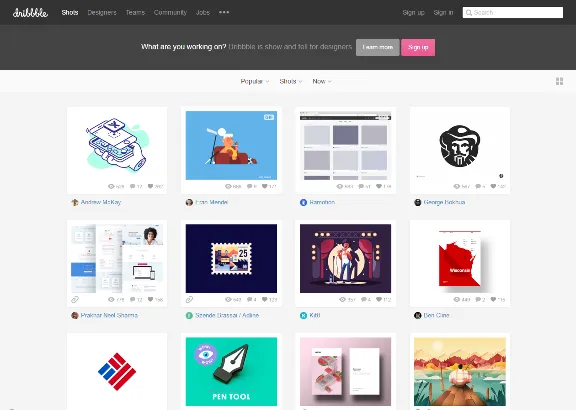Switch shot grid size with grid icon
Screen dimensions: 576x410
pos(559,81)
